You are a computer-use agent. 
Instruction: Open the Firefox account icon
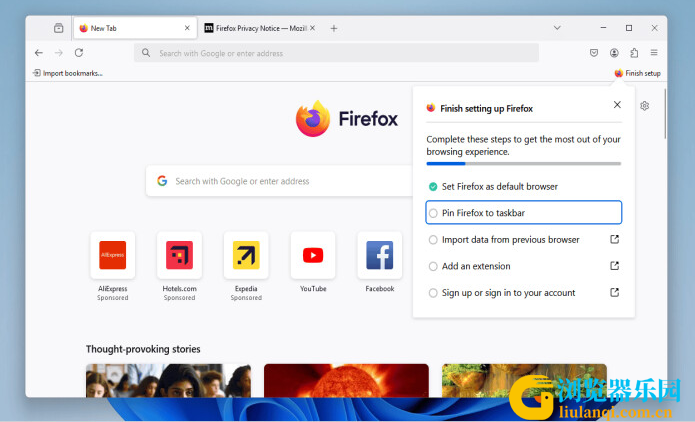click(x=614, y=53)
